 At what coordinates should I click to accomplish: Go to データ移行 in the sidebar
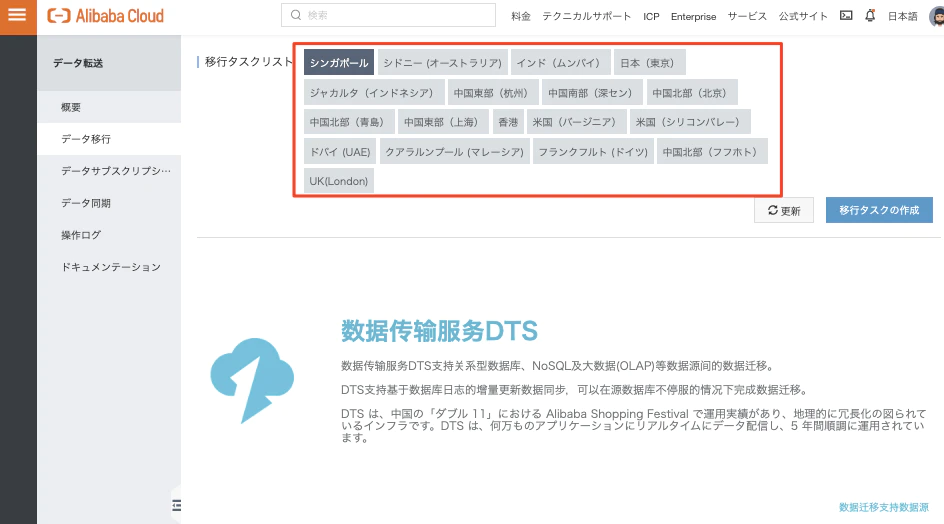tap(86, 139)
